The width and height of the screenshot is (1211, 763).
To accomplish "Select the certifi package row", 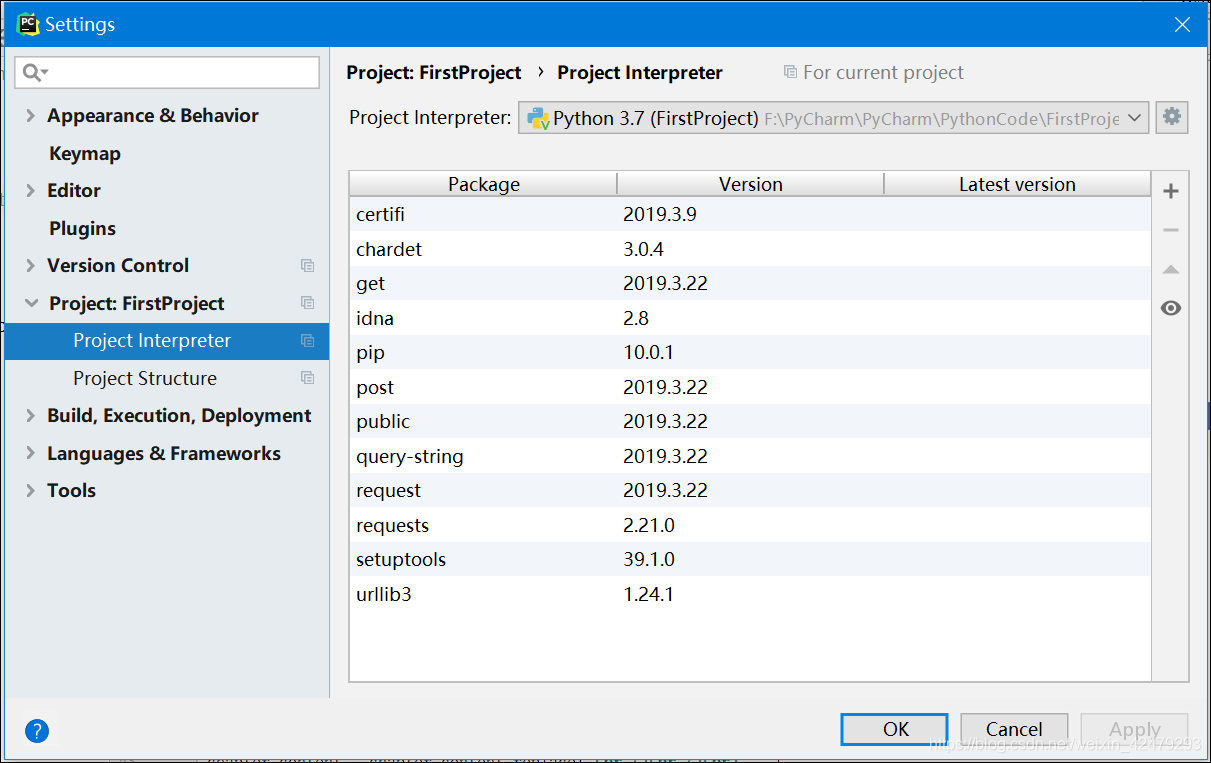I will coord(750,214).
